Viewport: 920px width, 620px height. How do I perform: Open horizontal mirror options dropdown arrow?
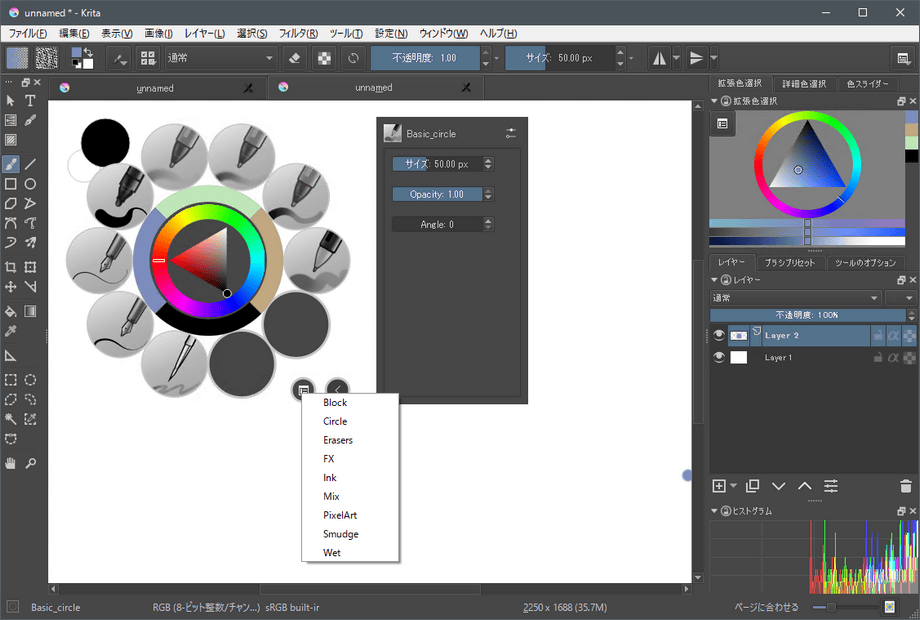(x=677, y=58)
